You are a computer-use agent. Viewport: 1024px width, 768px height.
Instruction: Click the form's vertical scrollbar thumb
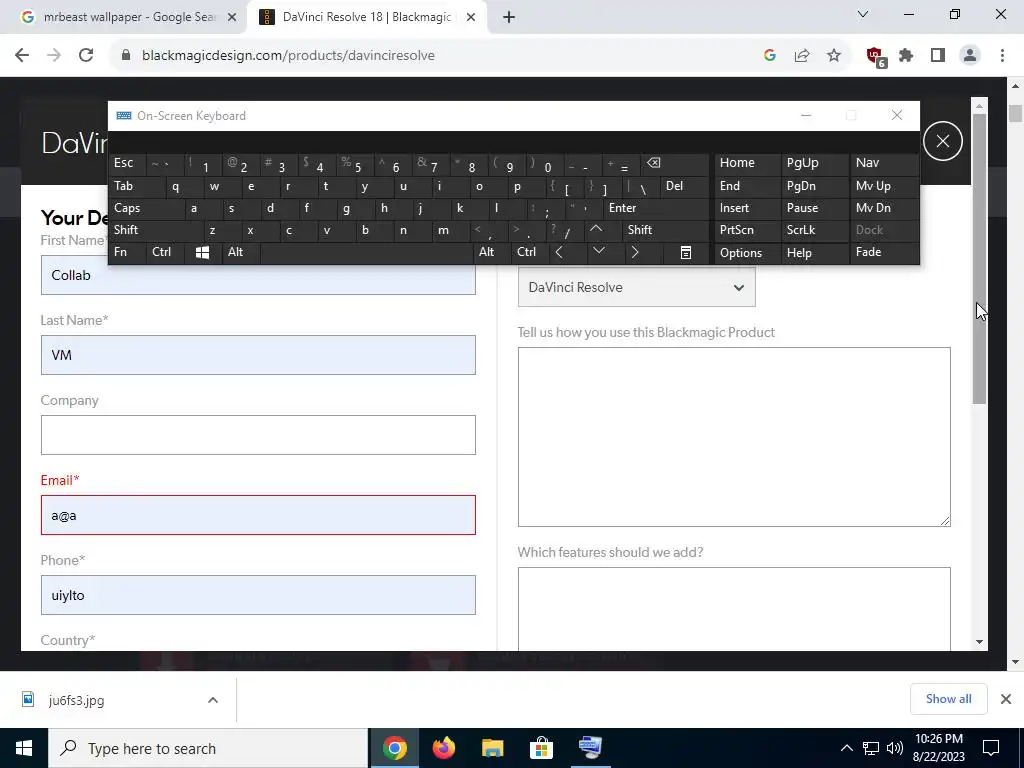pyautogui.click(x=979, y=258)
